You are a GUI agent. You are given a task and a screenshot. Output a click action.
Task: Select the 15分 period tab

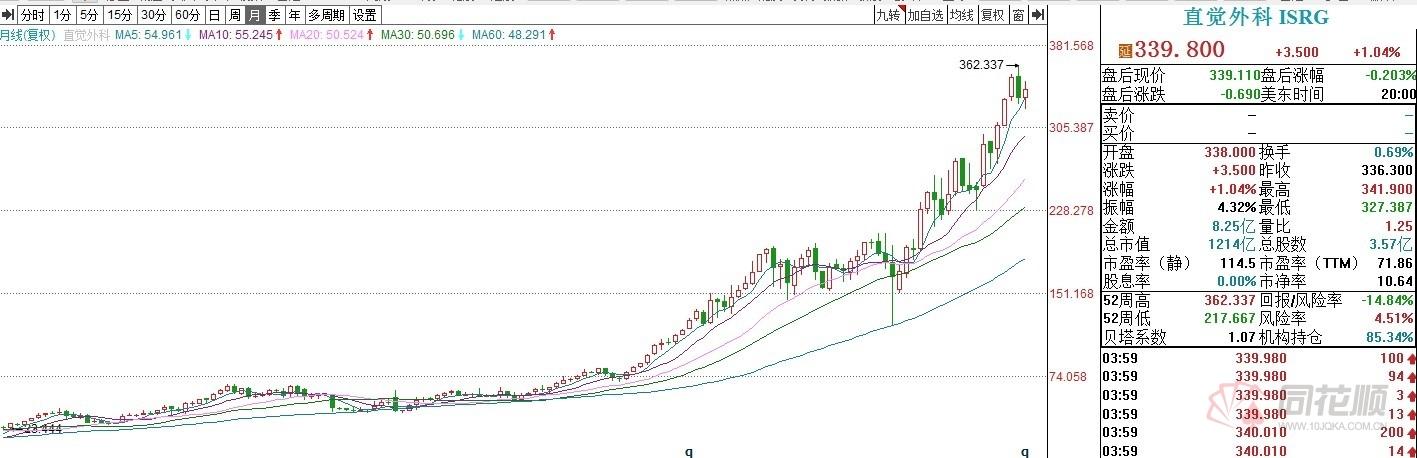pyautogui.click(x=120, y=15)
